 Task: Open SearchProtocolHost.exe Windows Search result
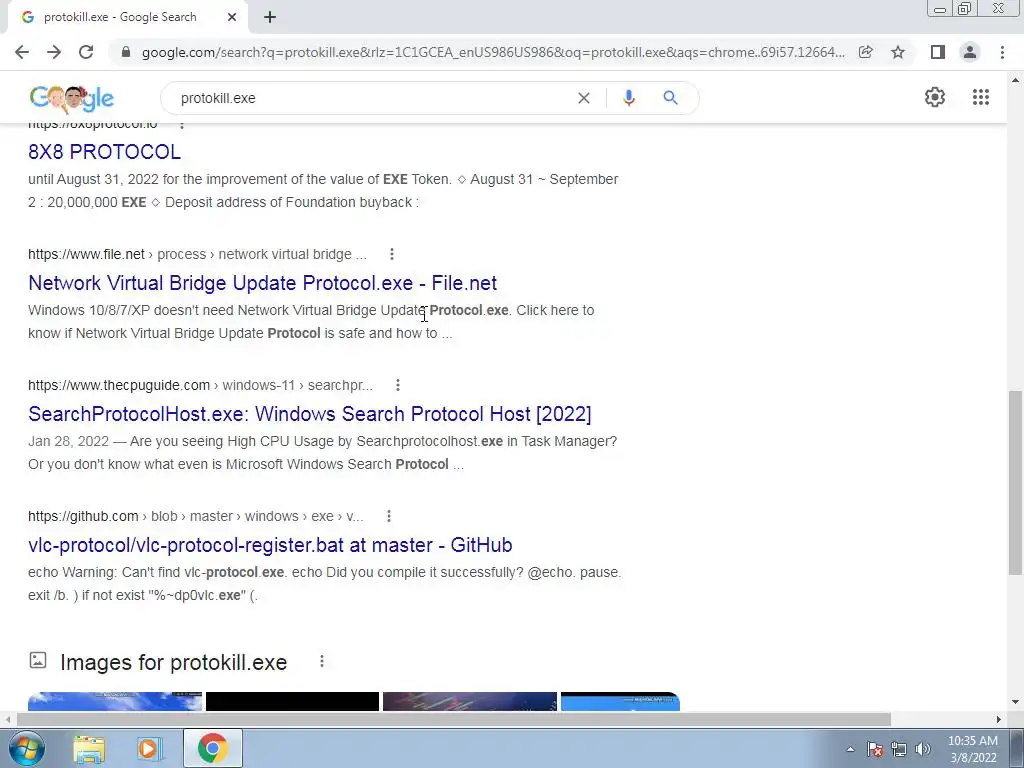coord(310,414)
